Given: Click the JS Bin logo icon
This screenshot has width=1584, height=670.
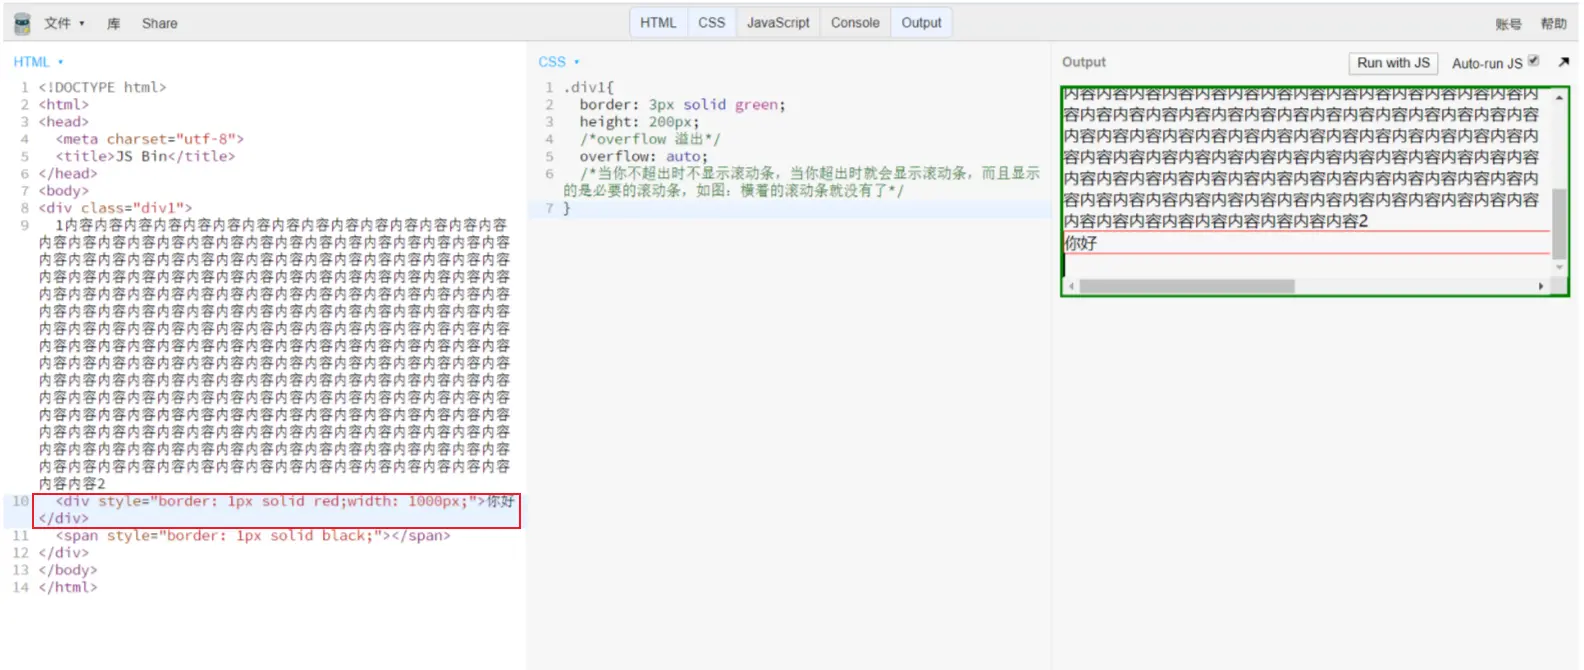Looking at the screenshot, I should click(x=22, y=23).
